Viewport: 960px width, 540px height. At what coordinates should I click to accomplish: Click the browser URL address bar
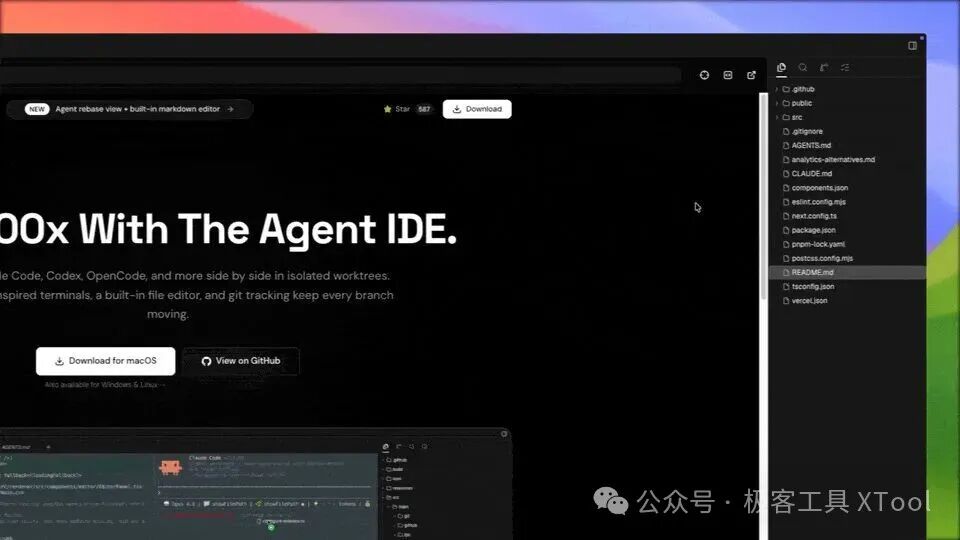[340, 75]
